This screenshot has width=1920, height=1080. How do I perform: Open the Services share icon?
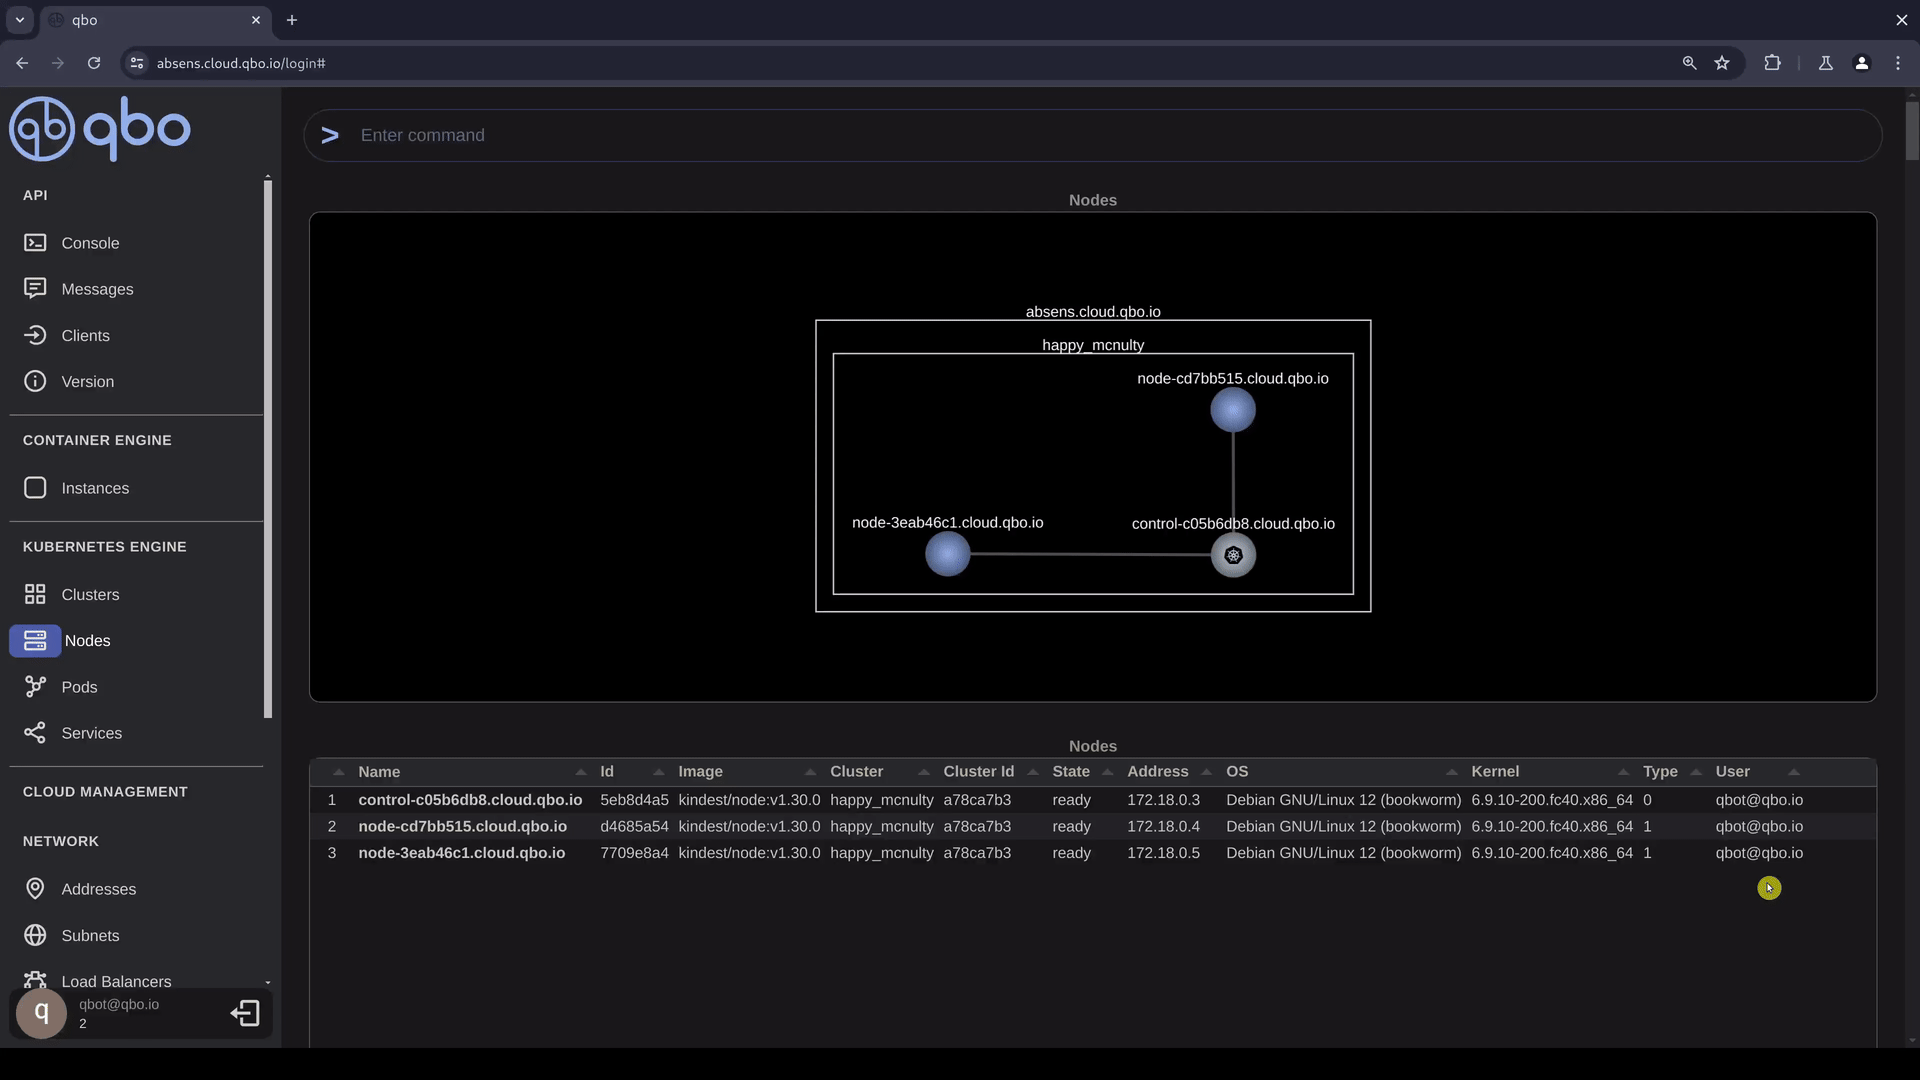pos(35,733)
